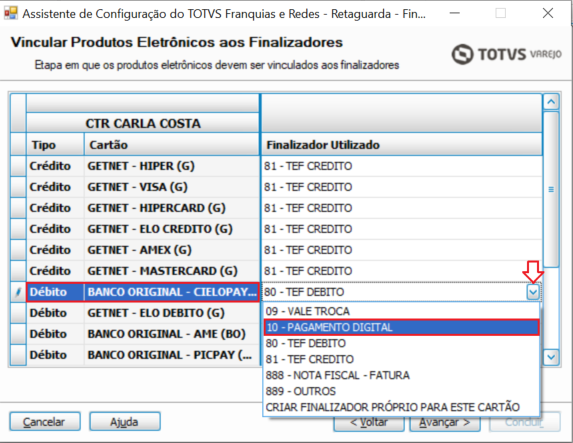
Task: Click finalizador cell of GETNET - HIPER row
Action: click(401, 166)
